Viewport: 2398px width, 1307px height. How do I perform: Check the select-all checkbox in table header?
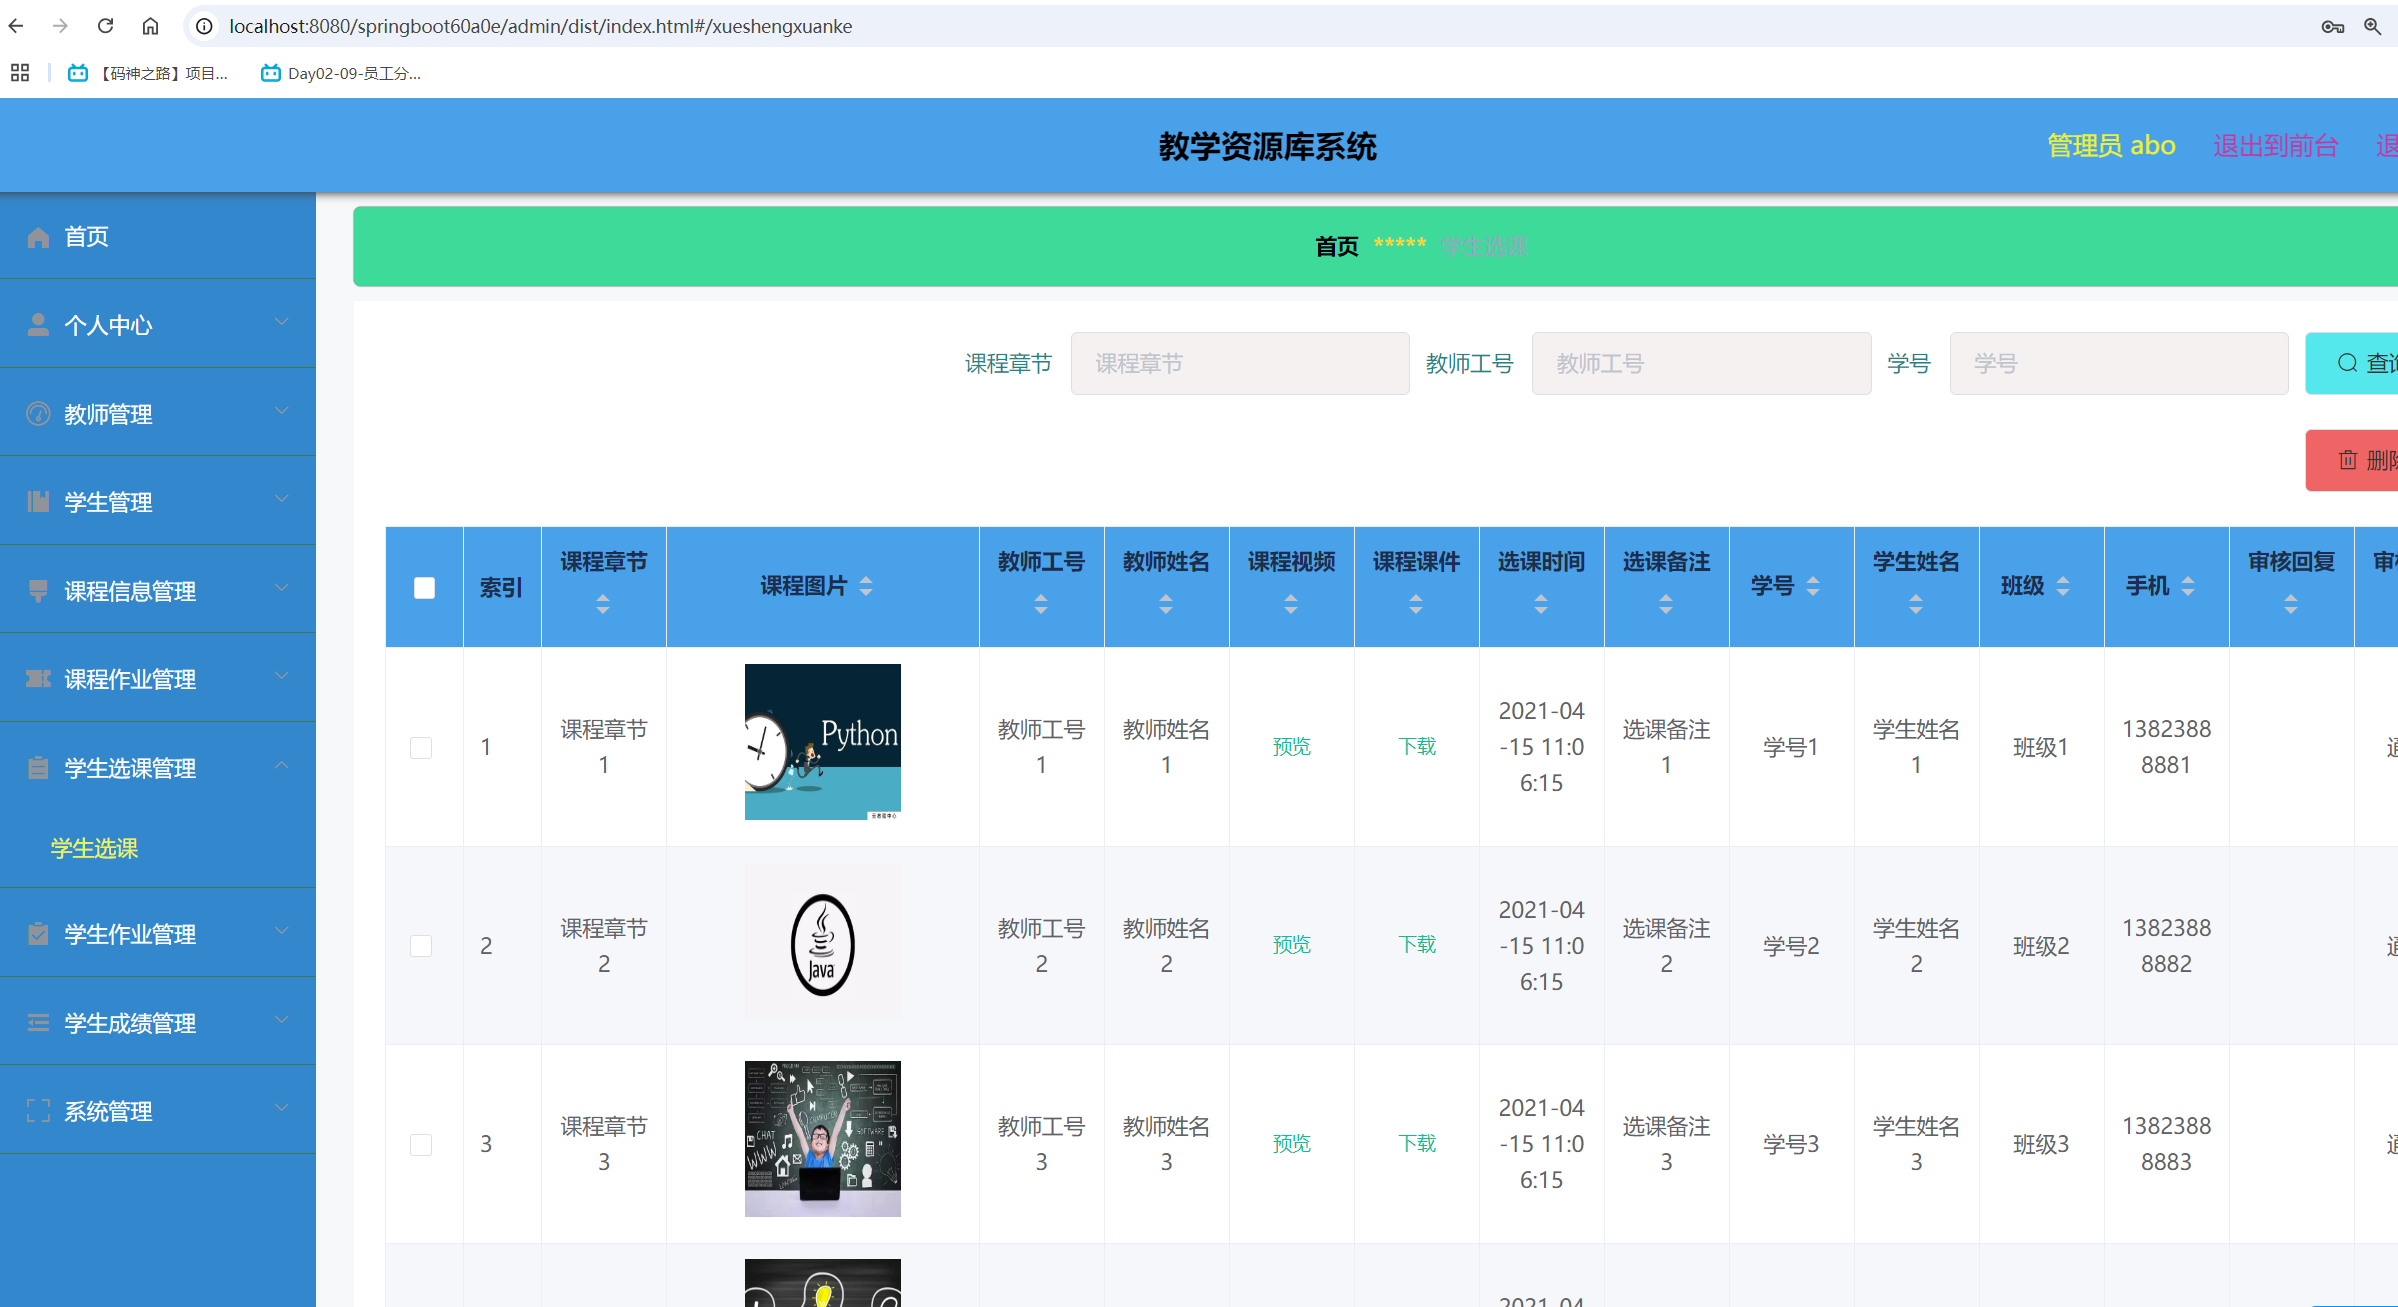click(x=424, y=587)
